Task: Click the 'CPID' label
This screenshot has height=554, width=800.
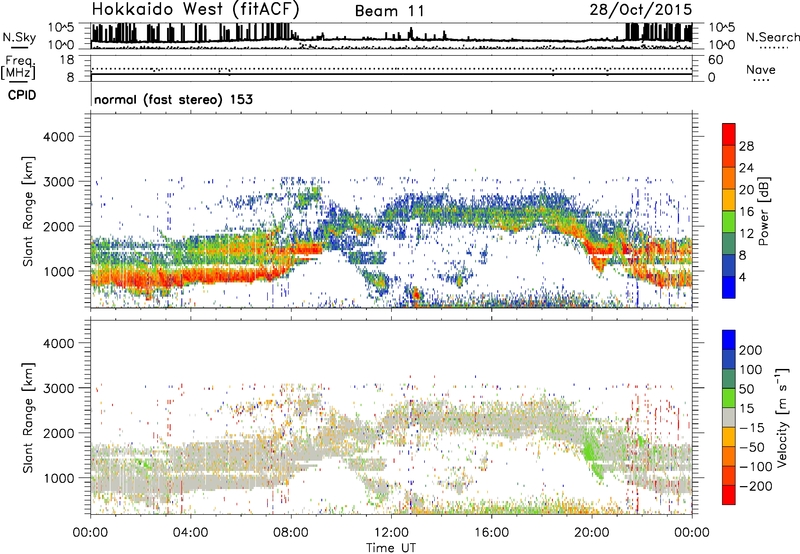Action: [22, 95]
